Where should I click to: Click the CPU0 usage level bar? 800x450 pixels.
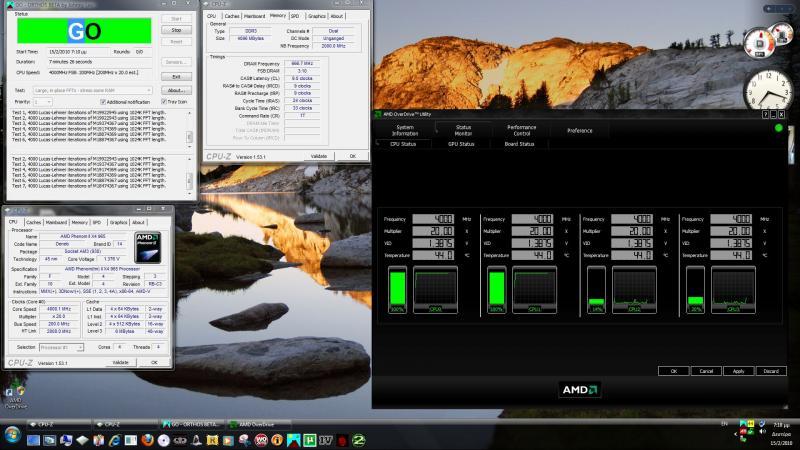click(399, 288)
